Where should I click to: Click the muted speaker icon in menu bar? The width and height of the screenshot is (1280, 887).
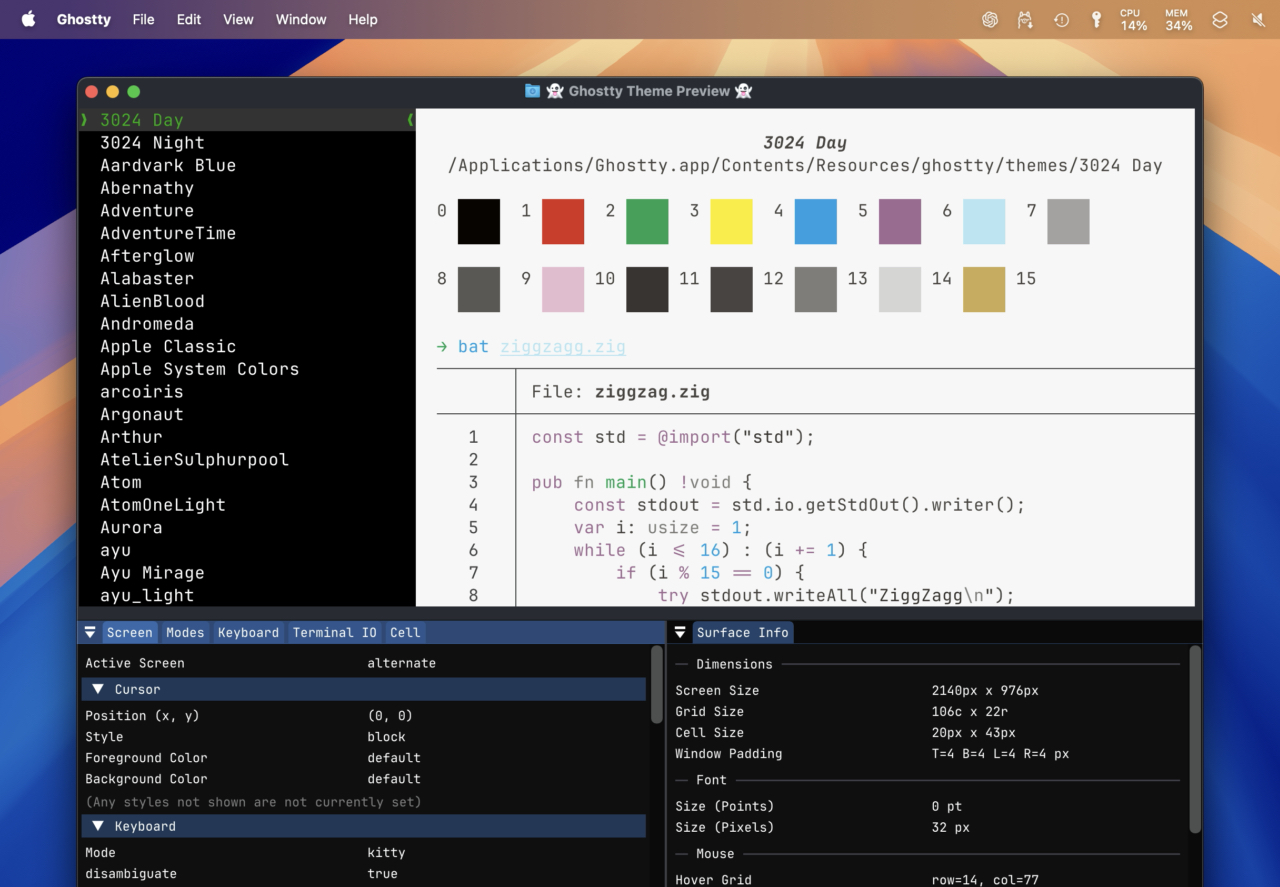(1257, 19)
